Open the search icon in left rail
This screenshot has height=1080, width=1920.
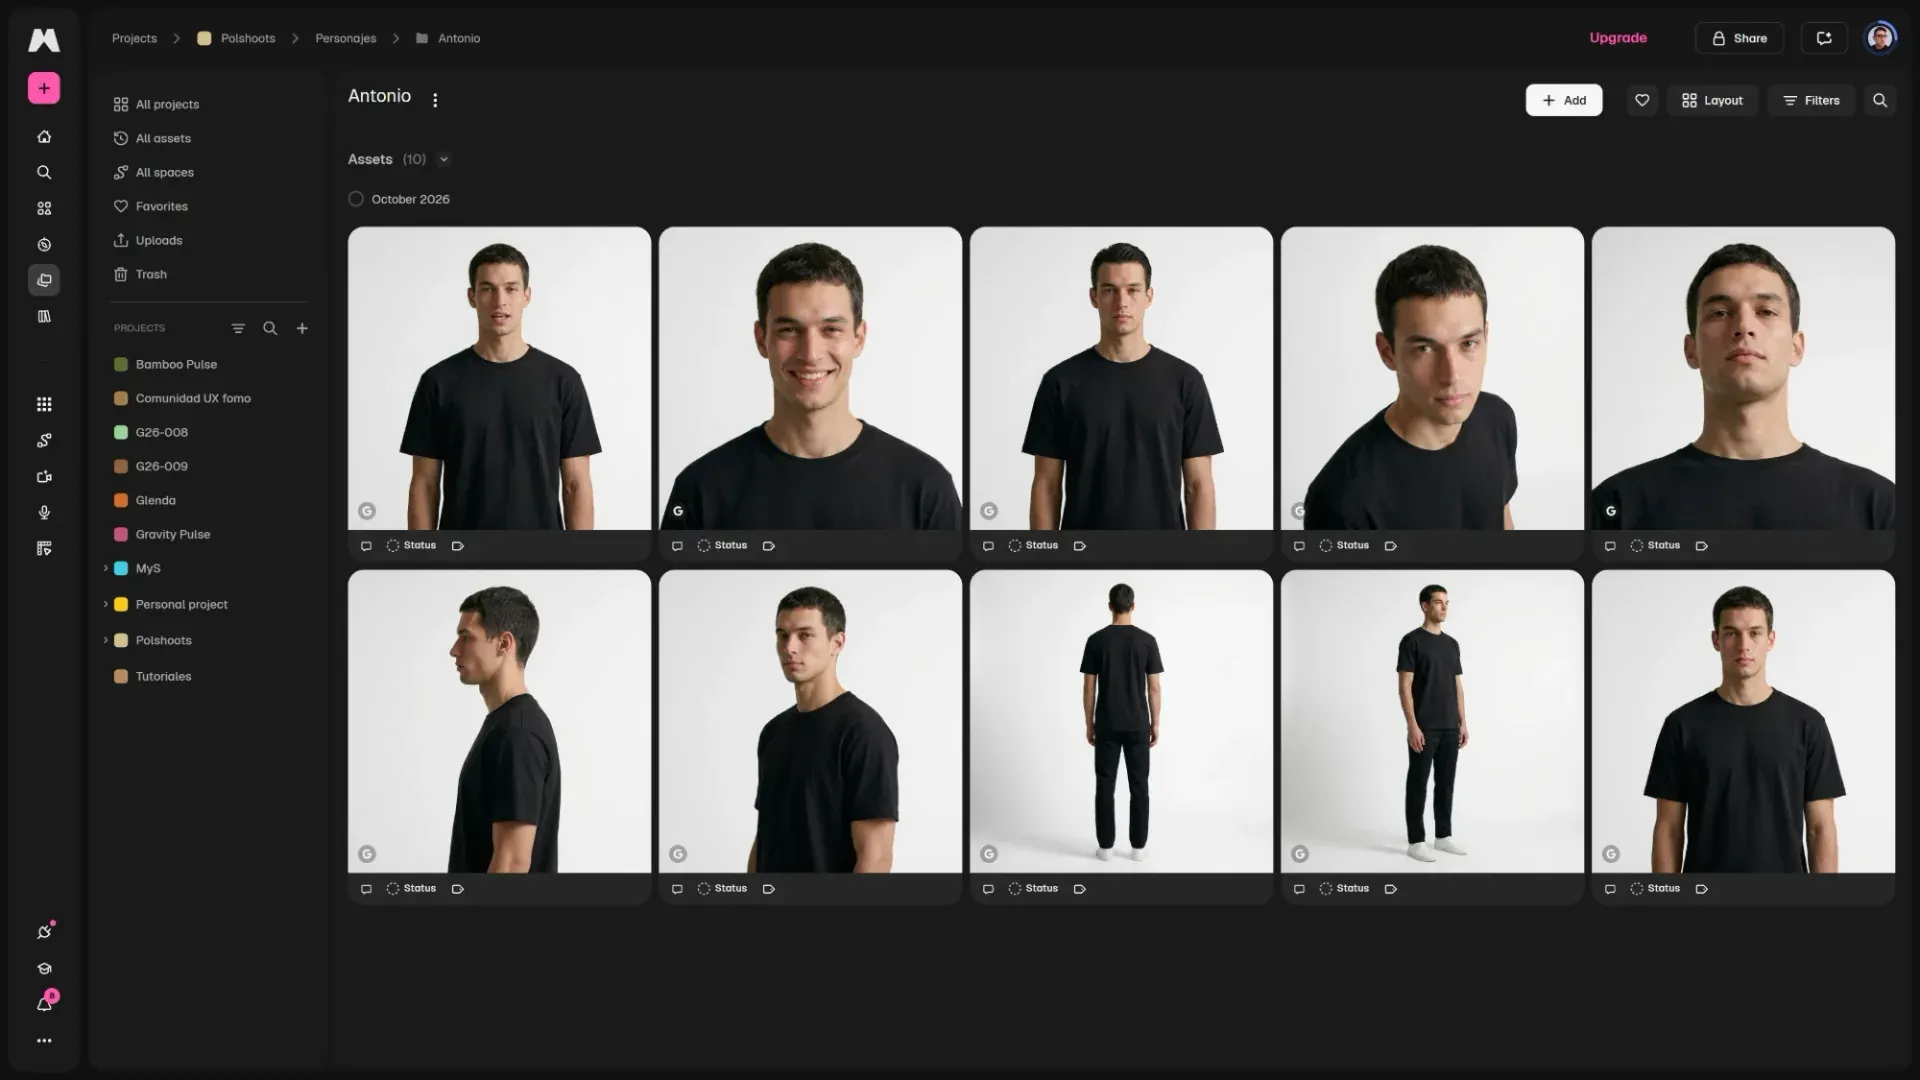(x=44, y=173)
